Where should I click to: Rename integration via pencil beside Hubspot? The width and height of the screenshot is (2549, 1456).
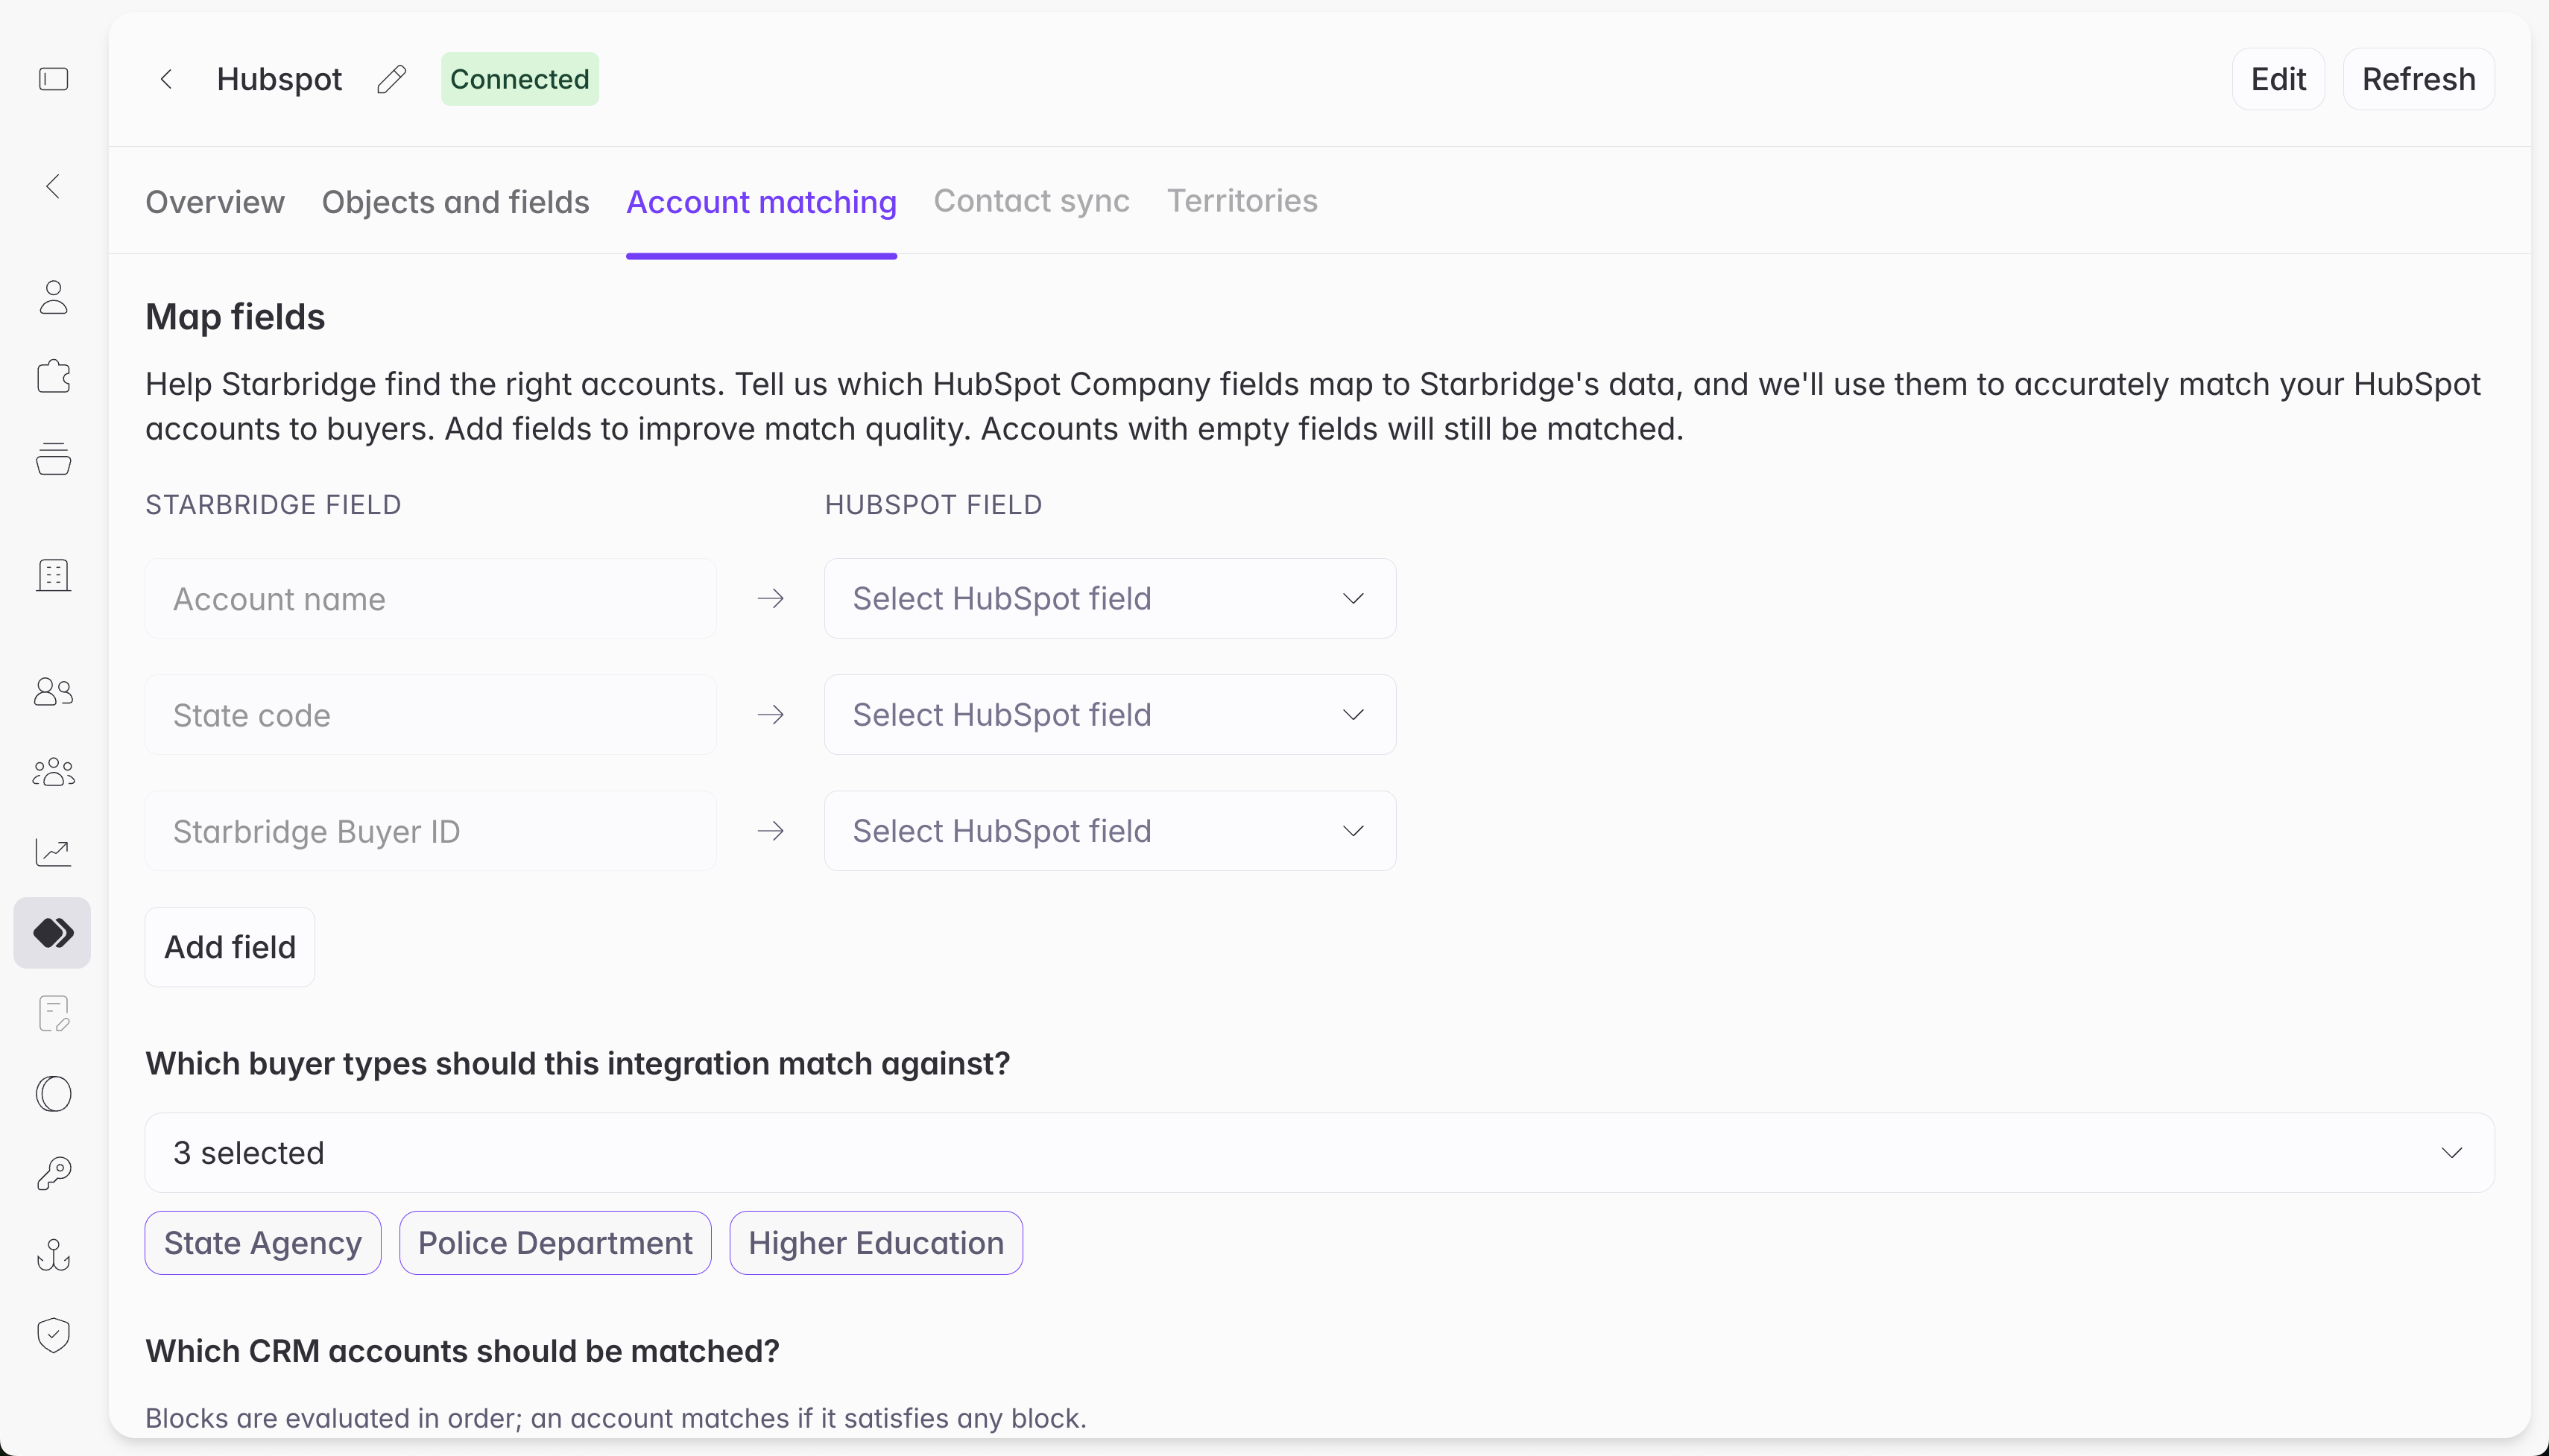391,79
